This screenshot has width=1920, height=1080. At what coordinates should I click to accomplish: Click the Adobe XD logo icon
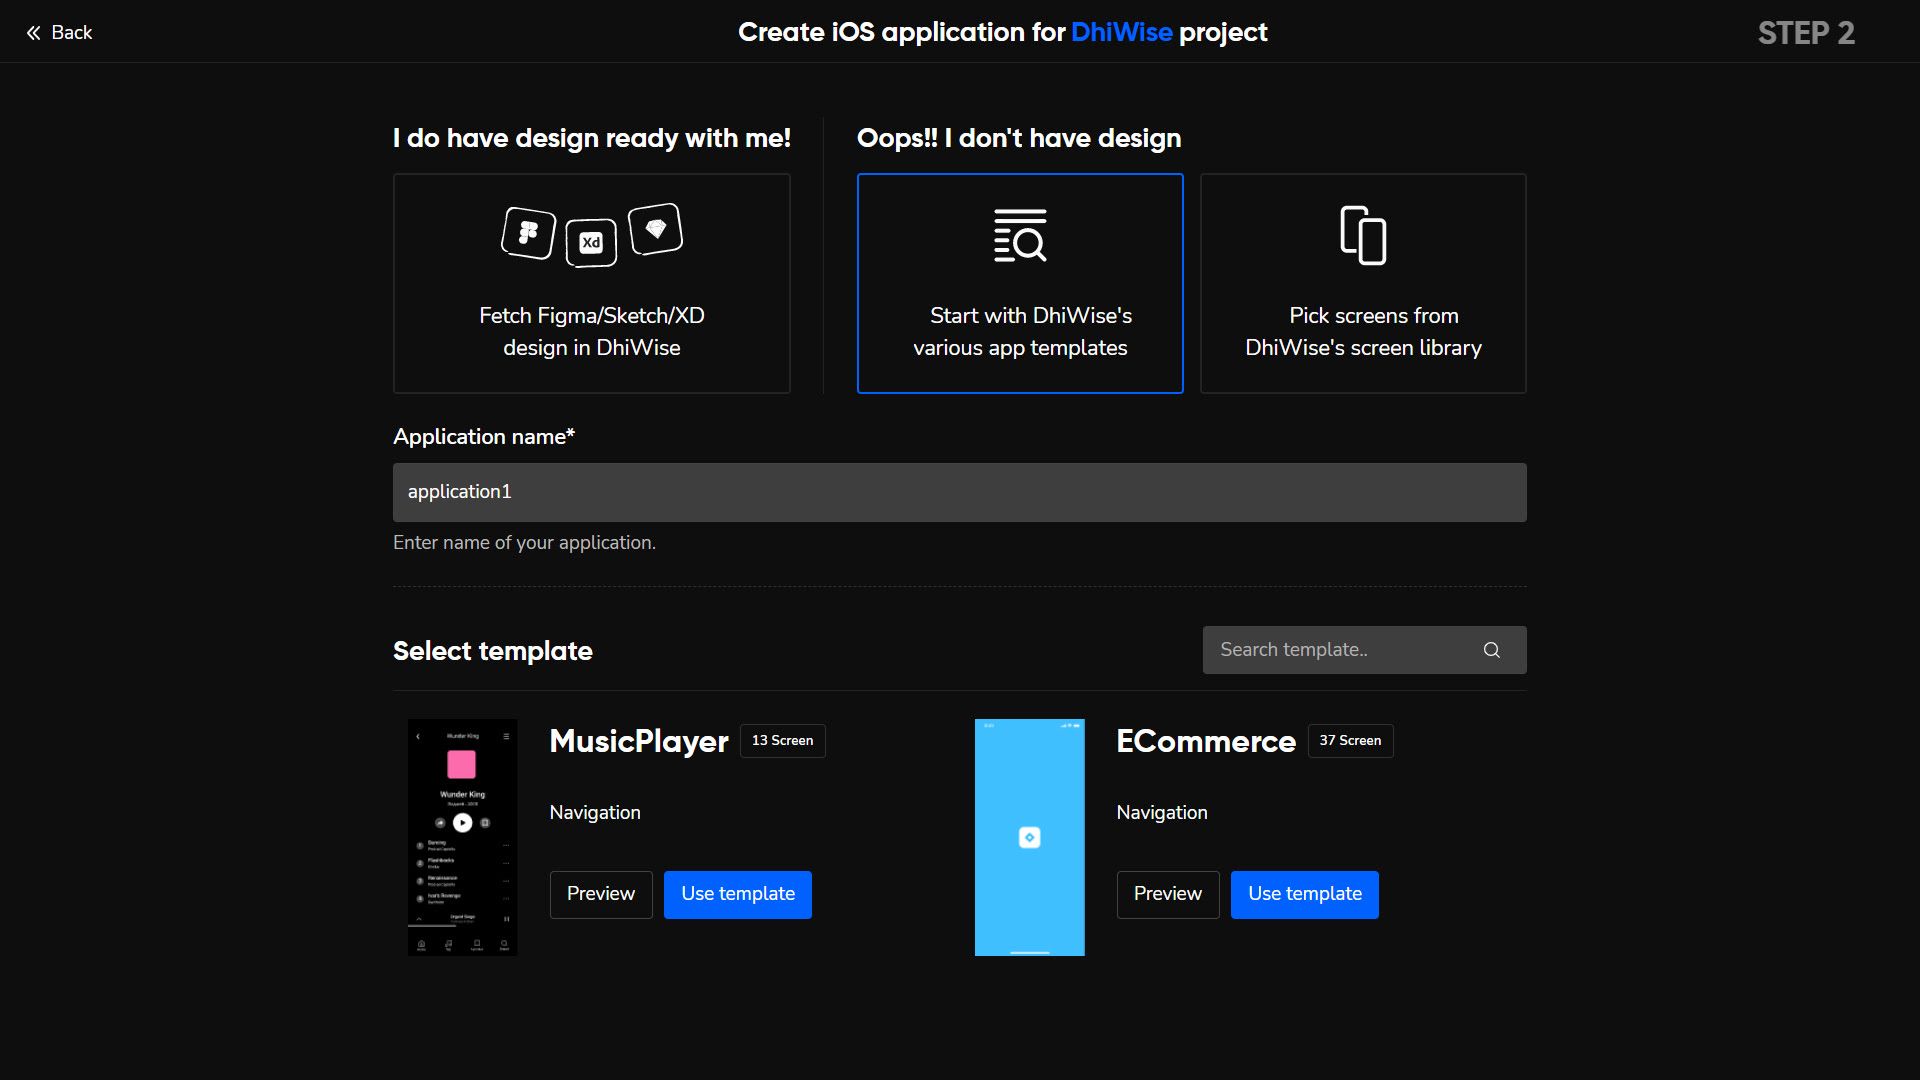tap(591, 243)
